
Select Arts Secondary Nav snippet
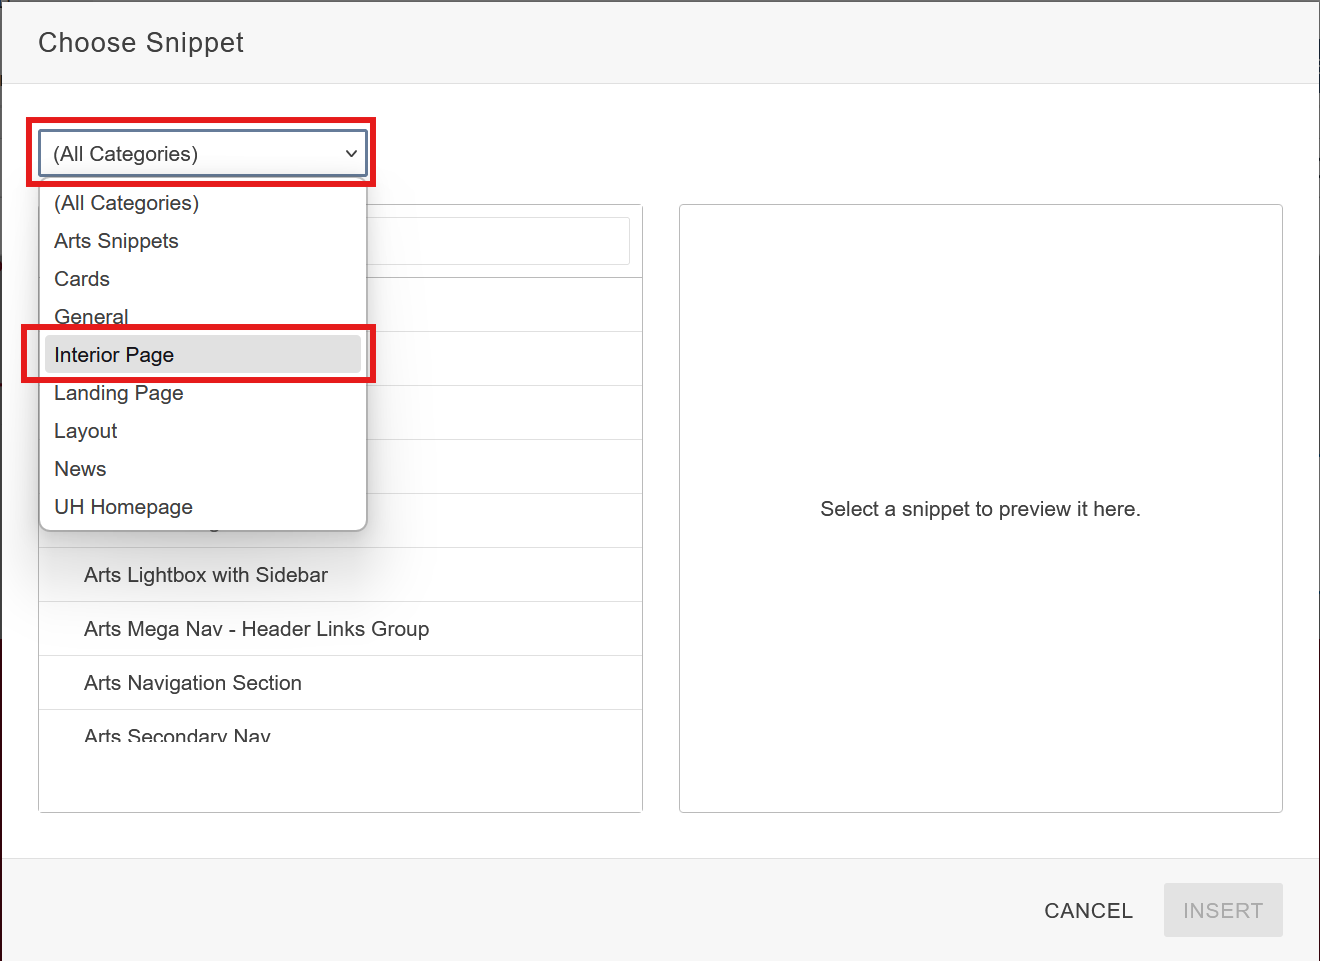pos(178,735)
